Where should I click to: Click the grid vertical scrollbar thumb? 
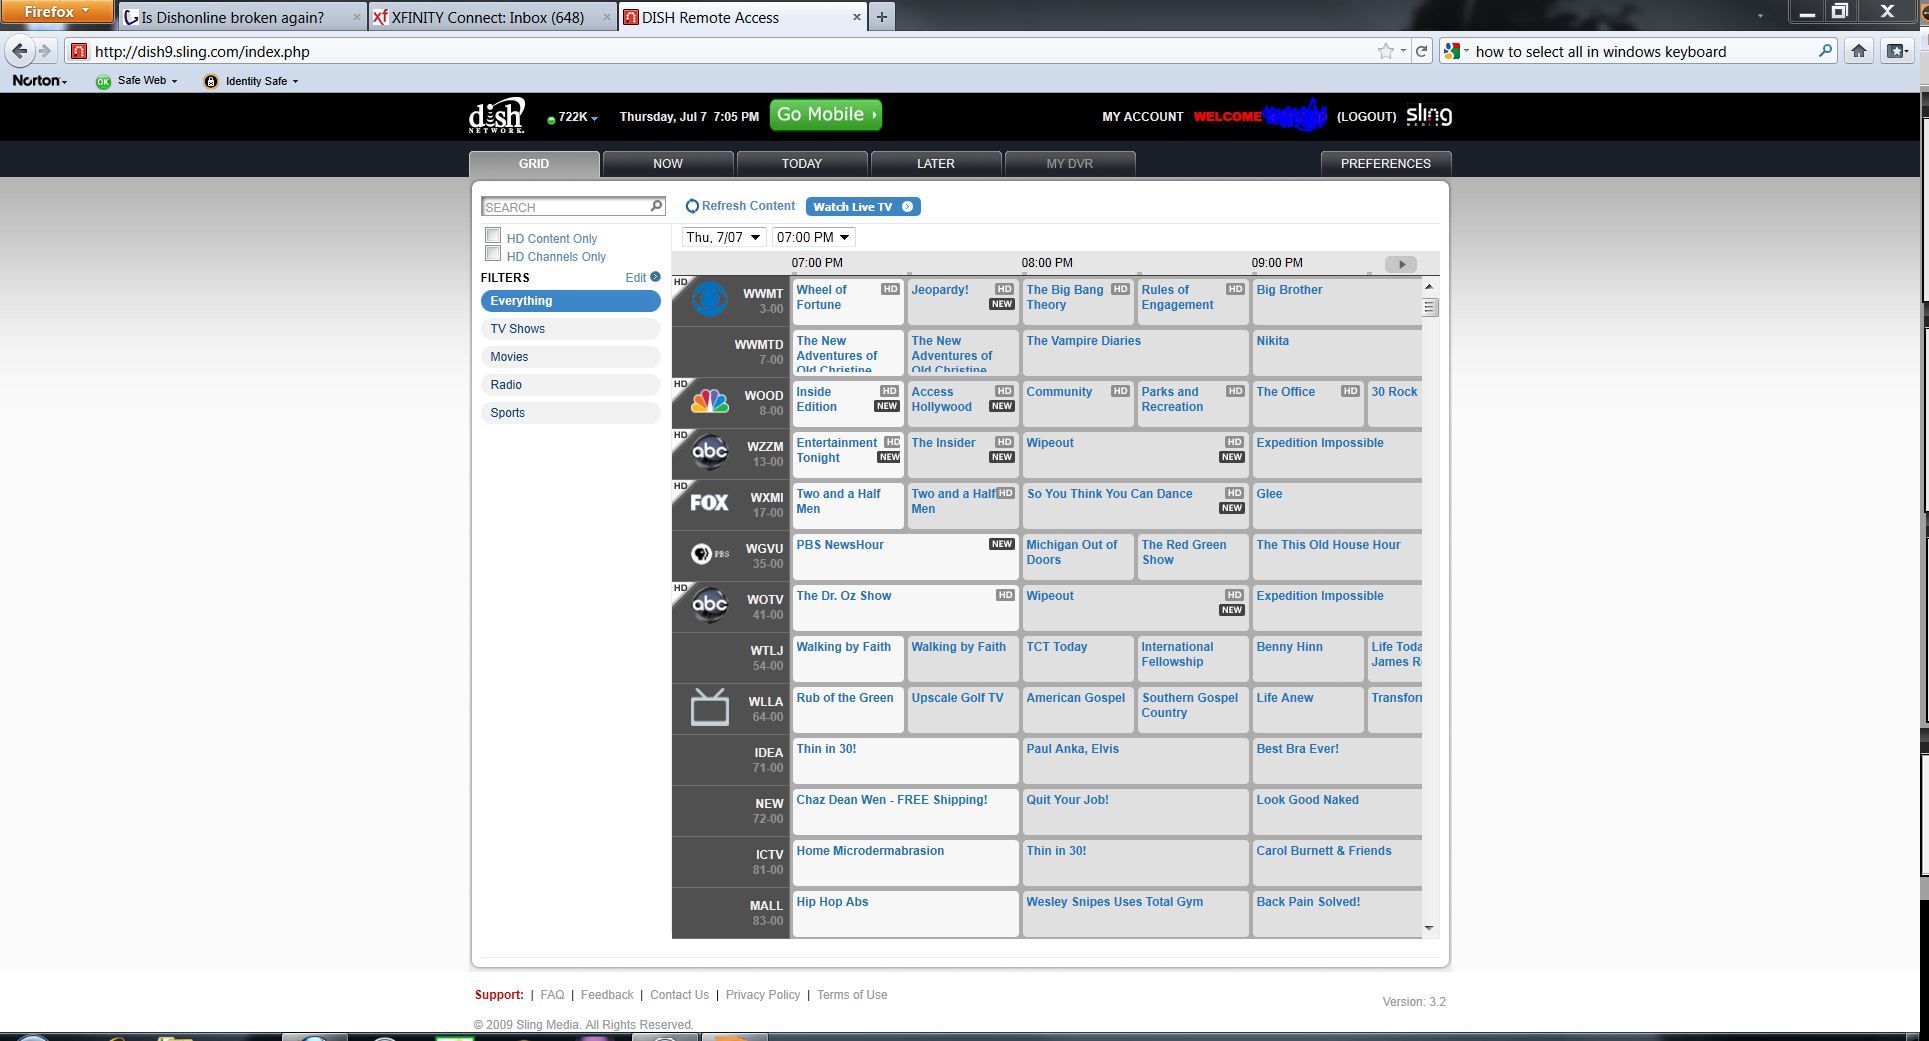coord(1430,308)
